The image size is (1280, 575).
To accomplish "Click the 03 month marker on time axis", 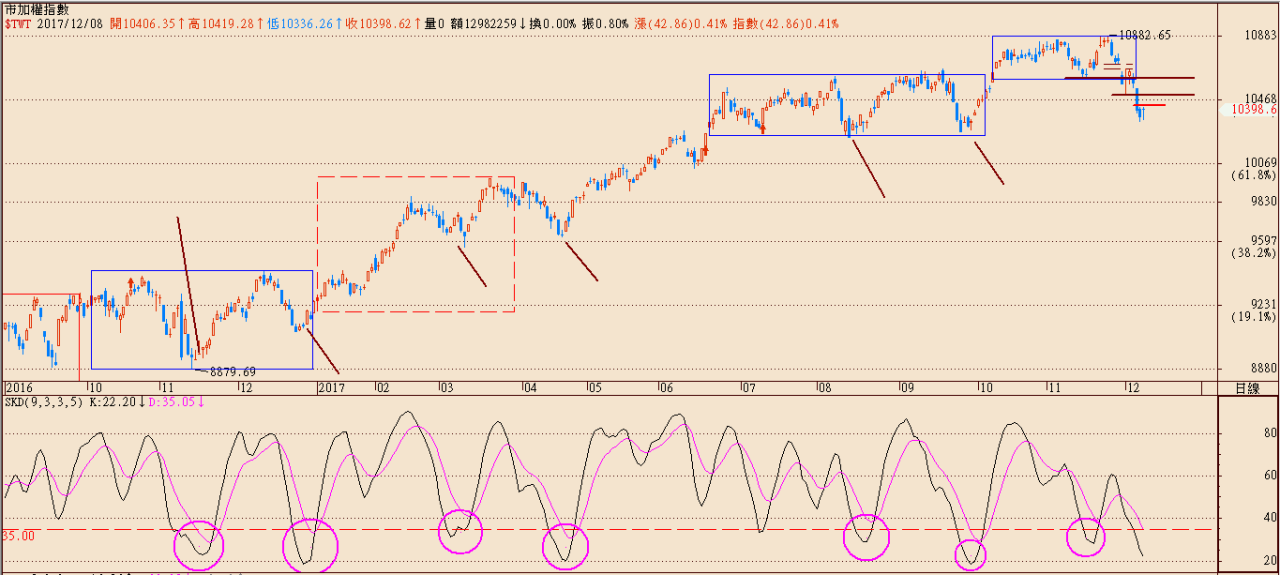I will pos(445,387).
